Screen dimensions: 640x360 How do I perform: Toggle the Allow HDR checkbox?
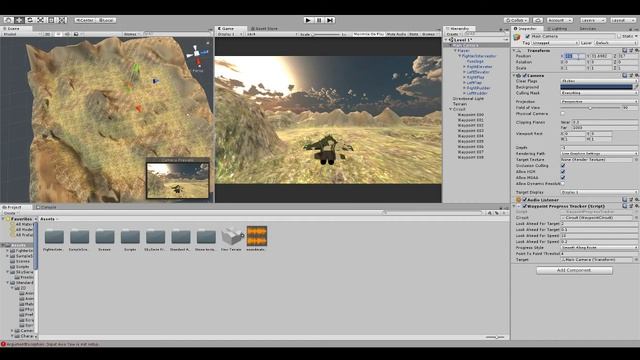(563, 172)
